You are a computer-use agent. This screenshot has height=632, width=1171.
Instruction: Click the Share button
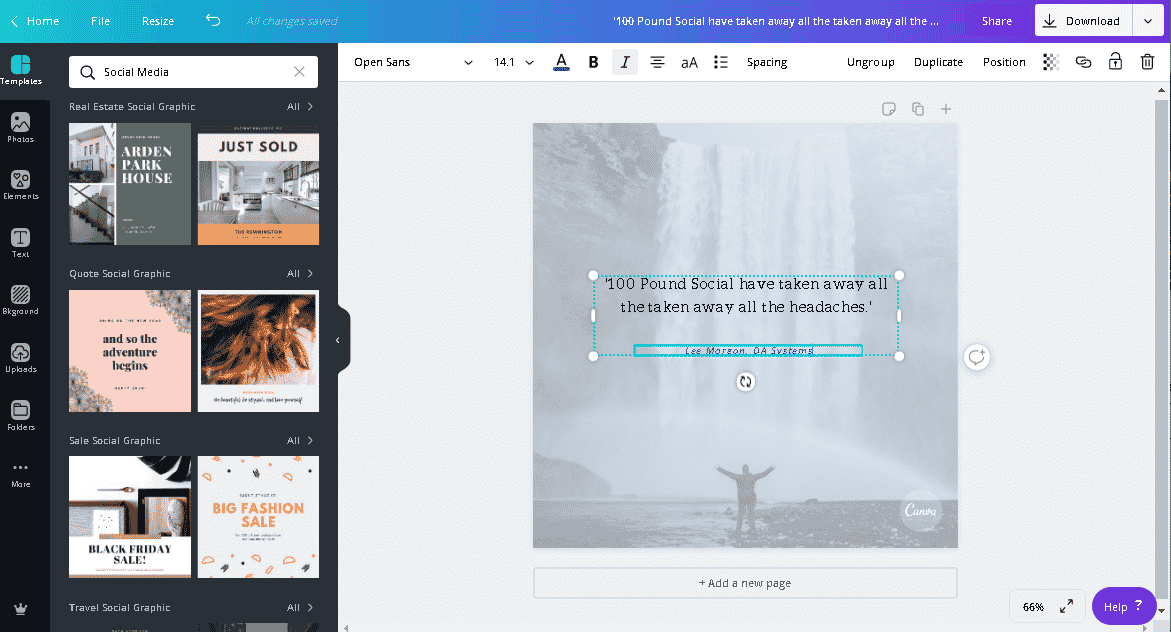(996, 21)
